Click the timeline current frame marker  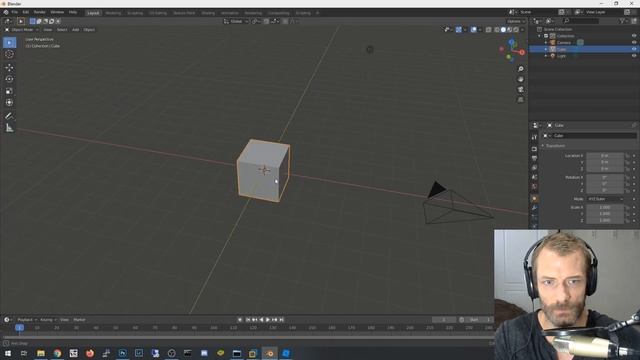(19, 327)
